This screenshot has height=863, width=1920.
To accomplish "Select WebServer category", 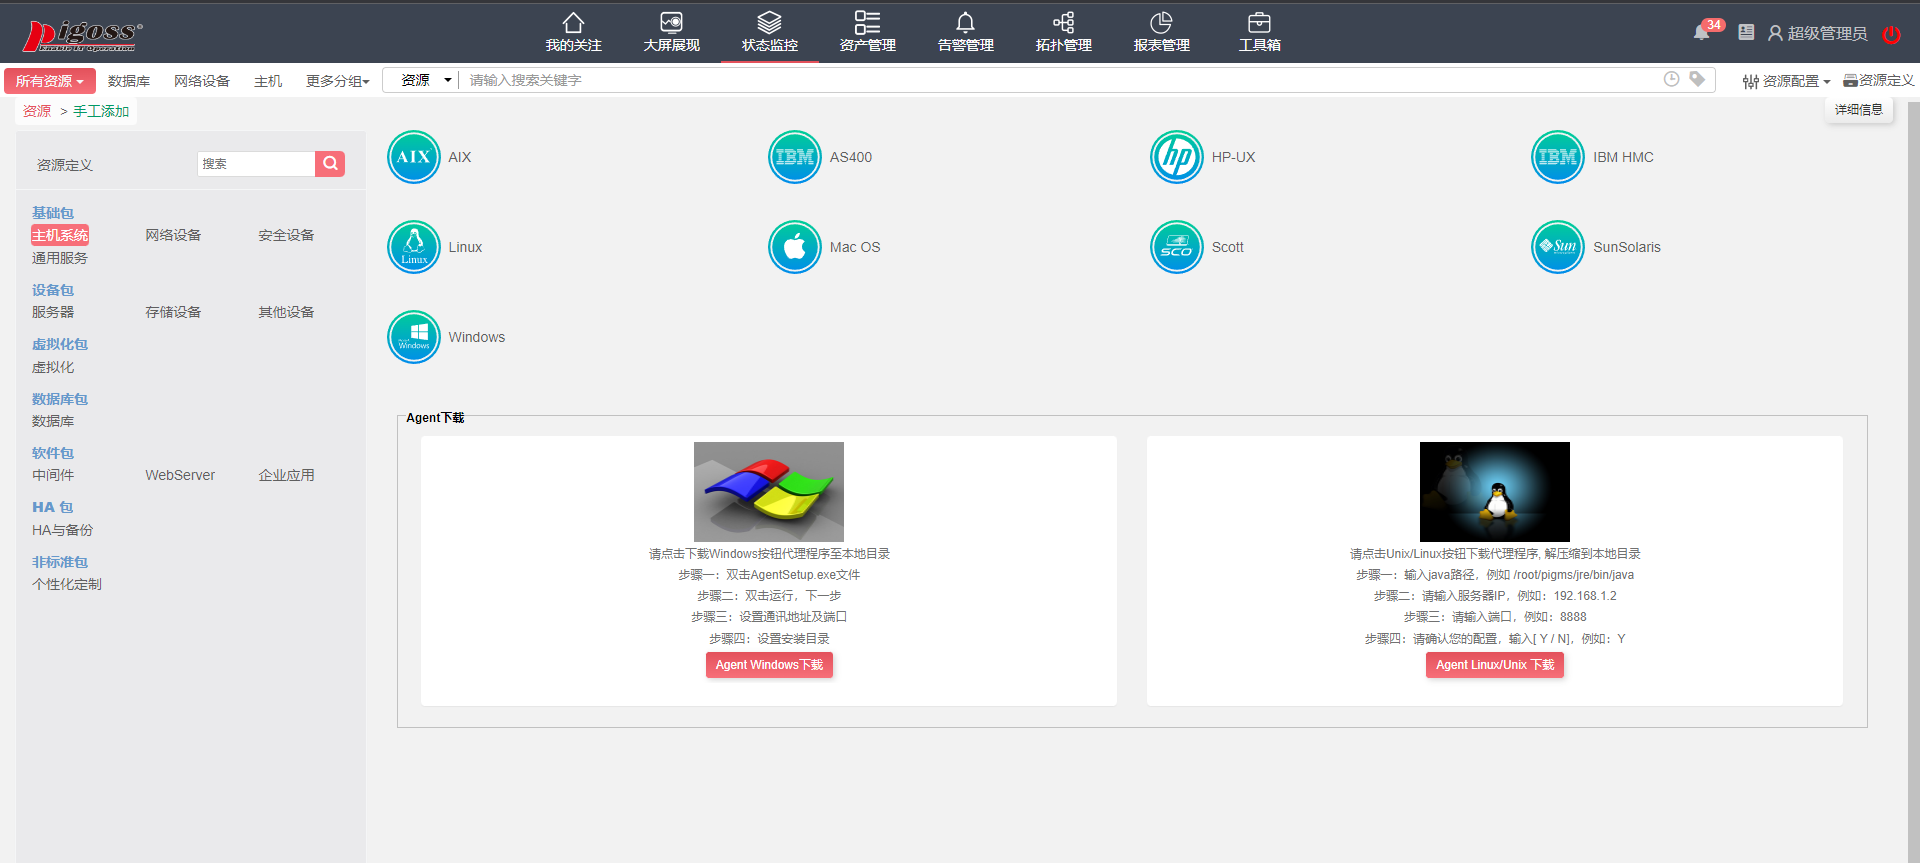I will point(180,475).
